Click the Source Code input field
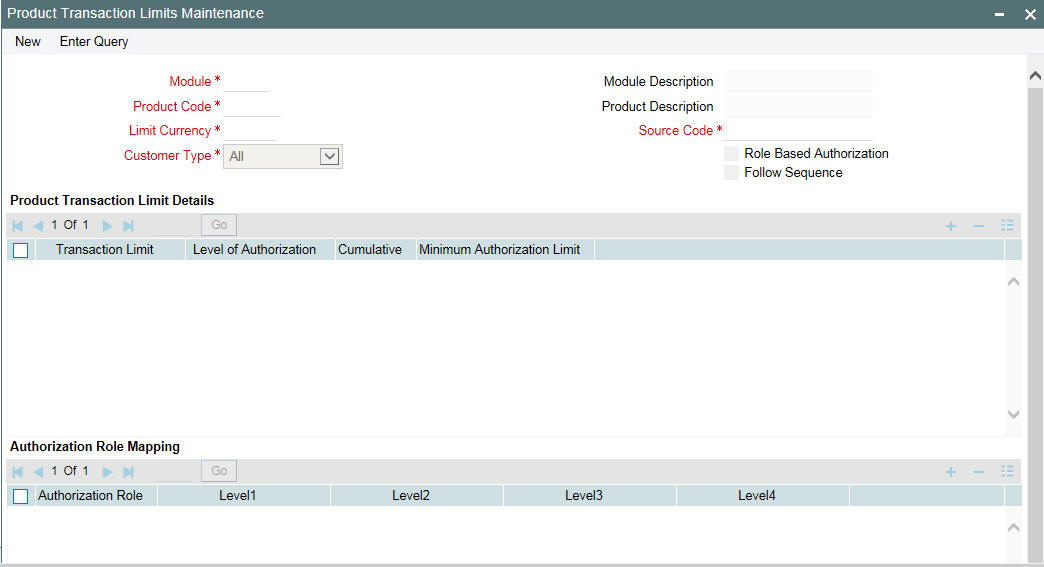This screenshot has width=1044, height=567. click(799, 130)
